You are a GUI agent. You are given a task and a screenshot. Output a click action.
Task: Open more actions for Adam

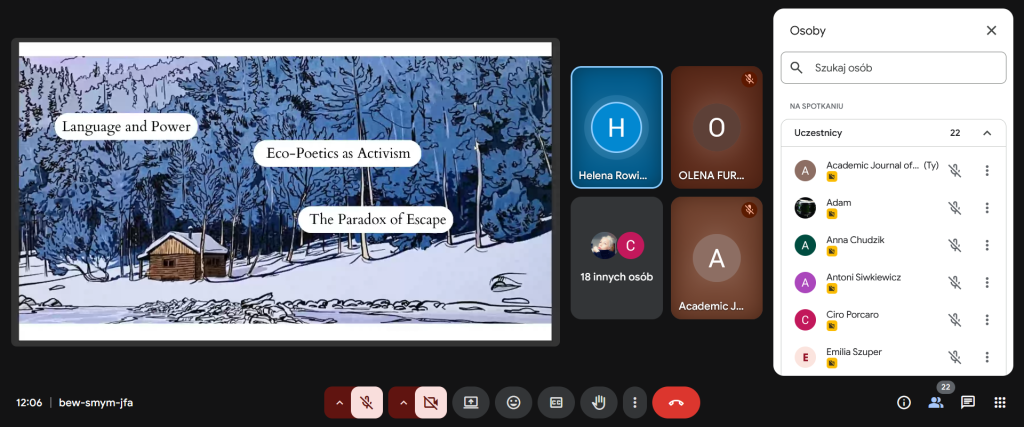pos(987,208)
